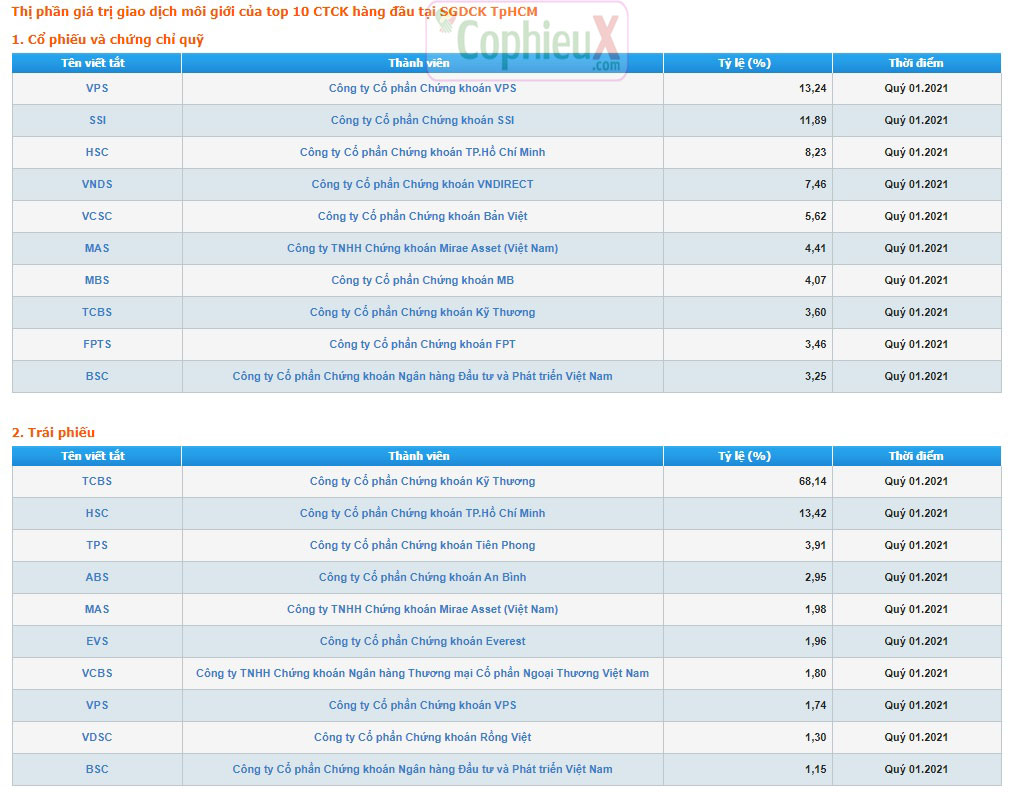Open the VCBS ticker link
This screenshot has height=792, width=1014.
97,673
